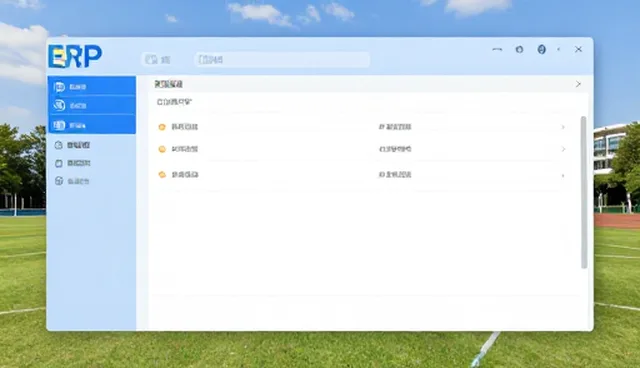Open the user avatar icon in title bar
This screenshot has width=640, height=368.
pos(541,49)
